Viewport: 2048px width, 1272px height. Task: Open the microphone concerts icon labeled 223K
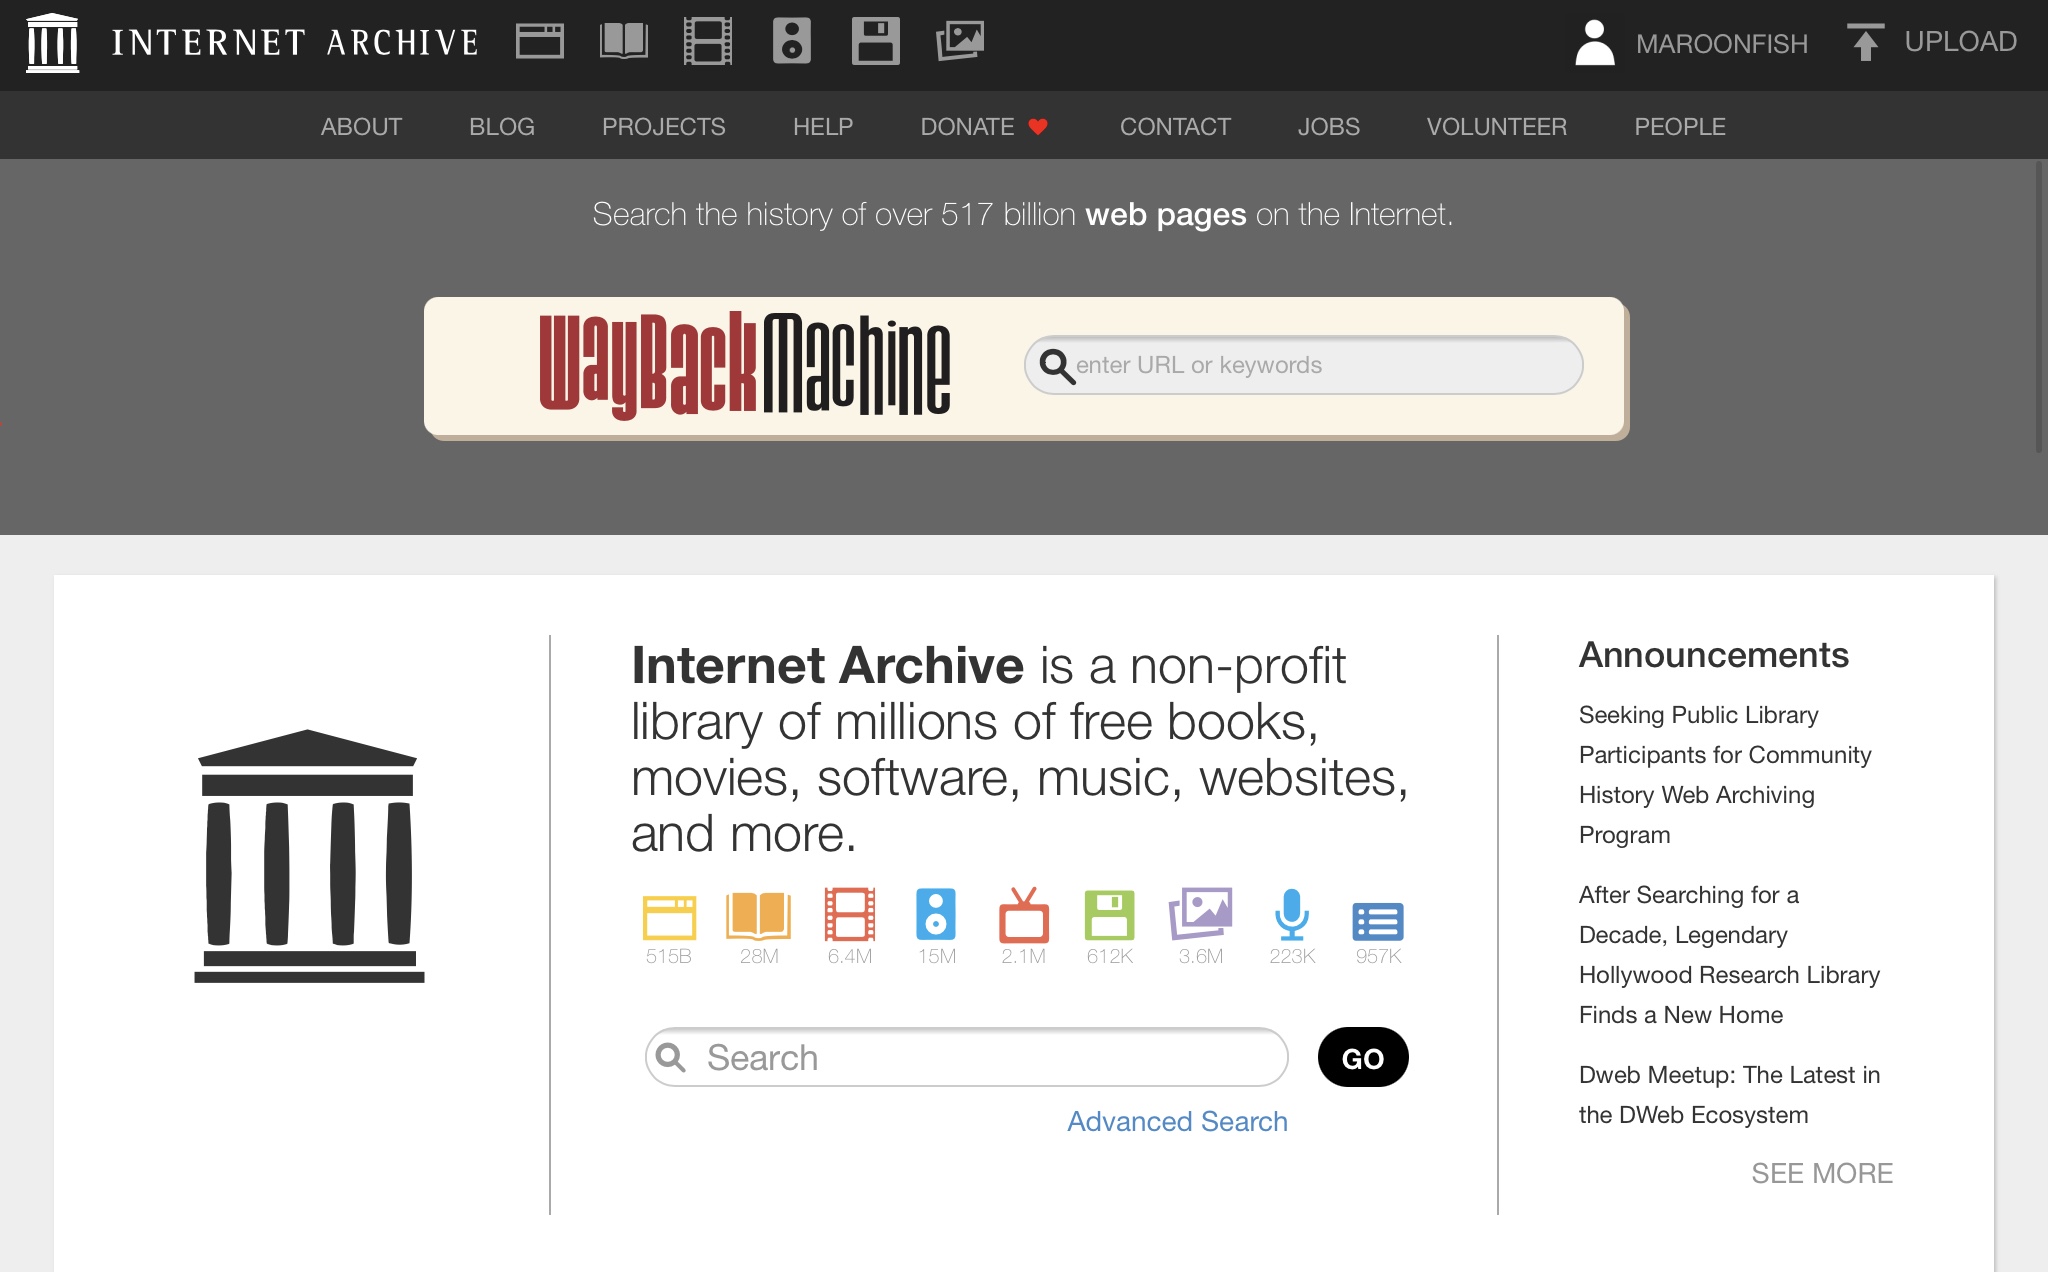coord(1292,914)
